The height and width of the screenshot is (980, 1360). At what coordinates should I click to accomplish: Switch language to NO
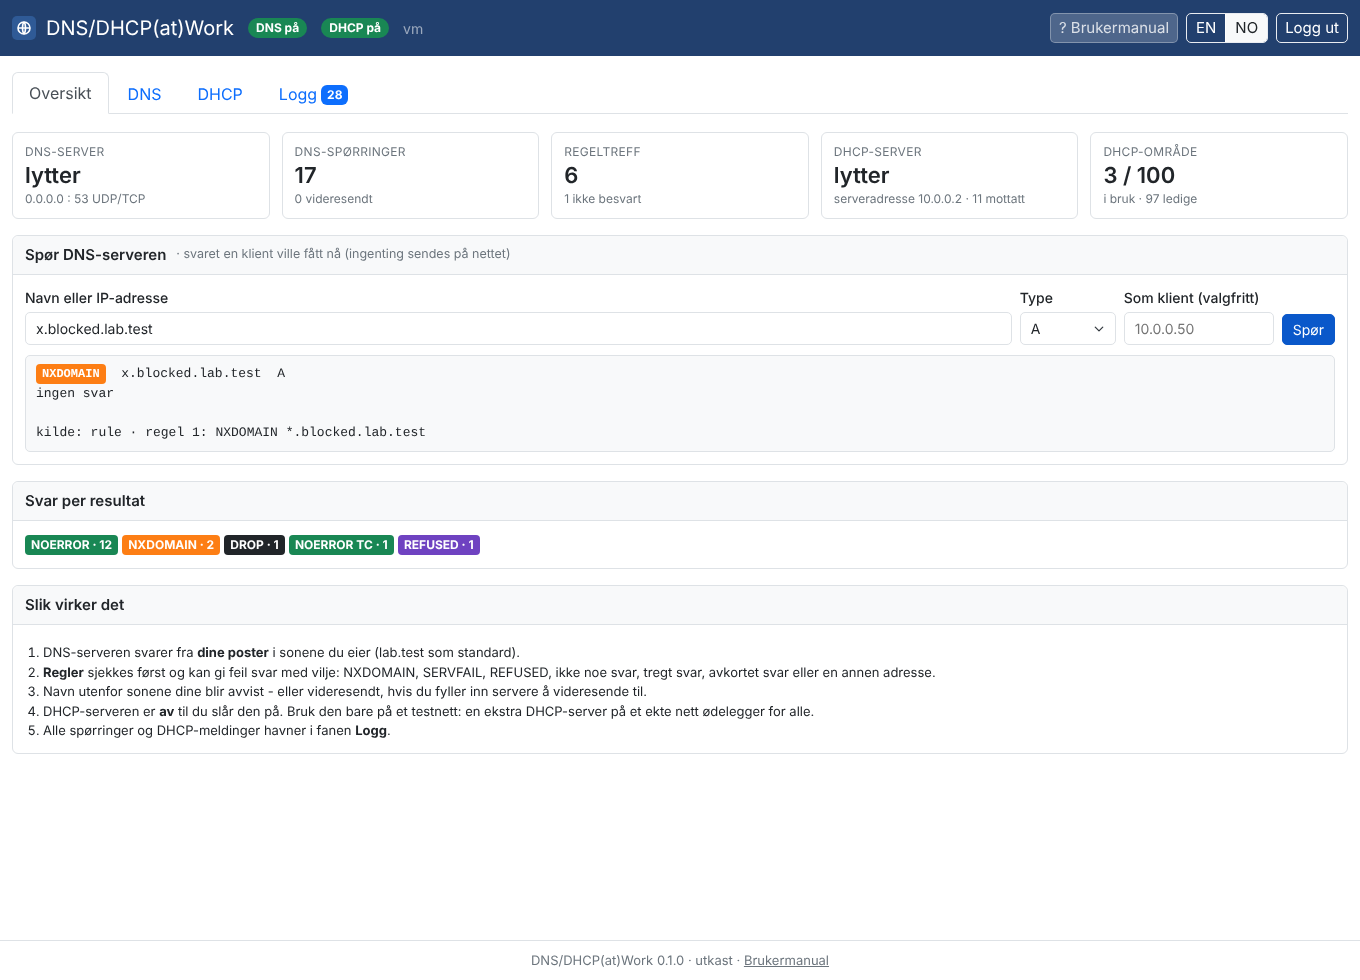[1246, 28]
